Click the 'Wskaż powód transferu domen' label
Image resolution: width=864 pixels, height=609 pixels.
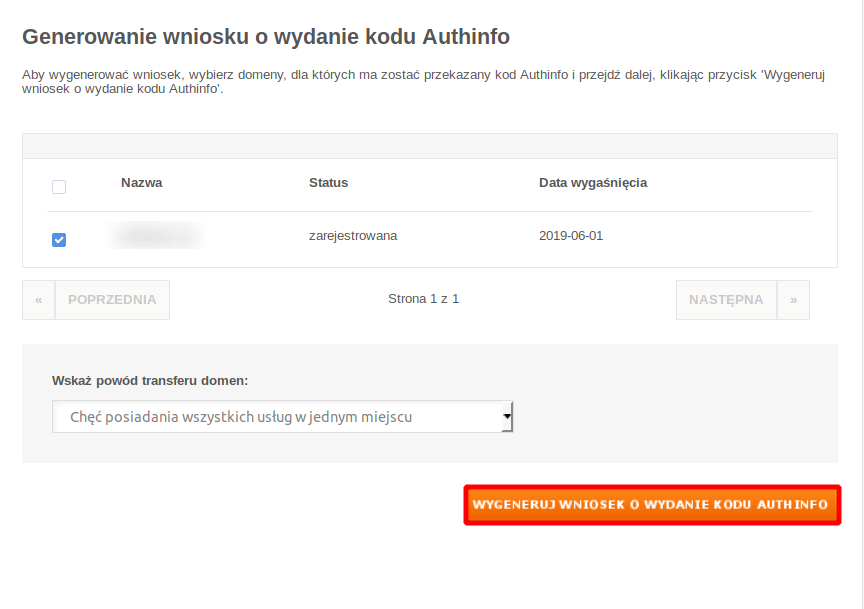point(150,381)
